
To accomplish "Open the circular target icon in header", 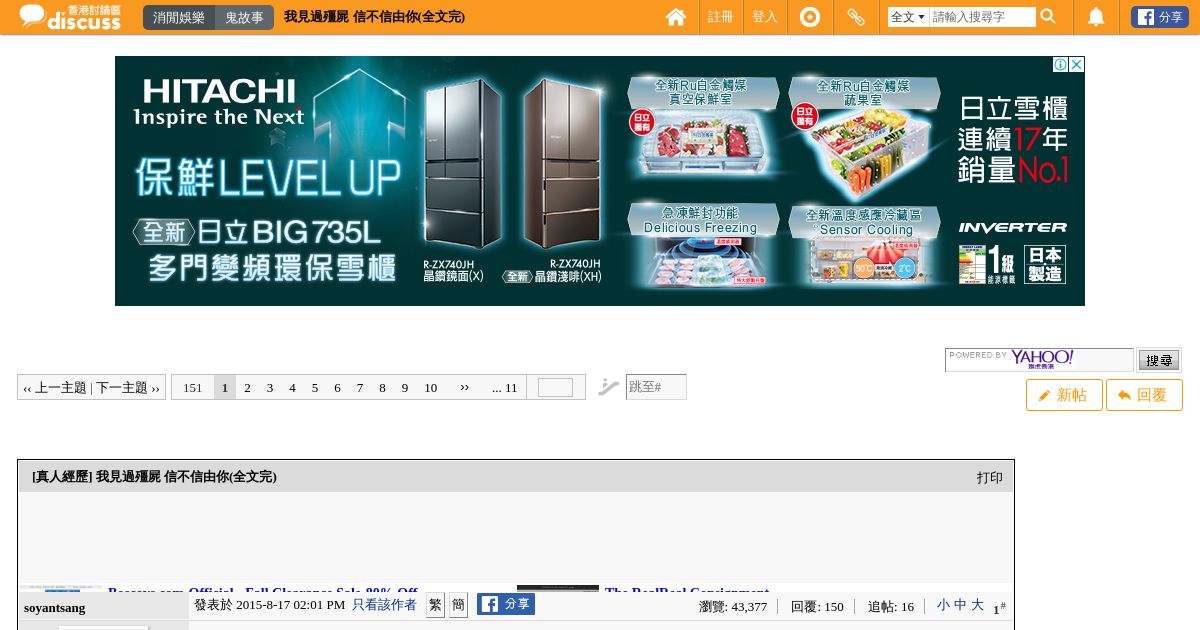I will (810, 17).
